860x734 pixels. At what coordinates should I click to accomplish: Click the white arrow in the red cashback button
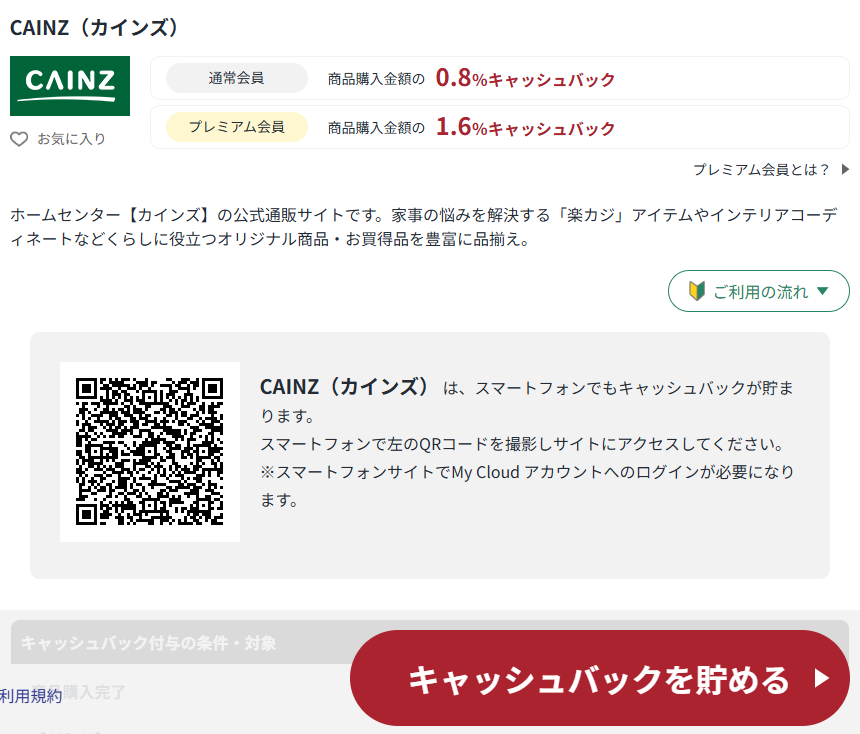click(x=822, y=679)
